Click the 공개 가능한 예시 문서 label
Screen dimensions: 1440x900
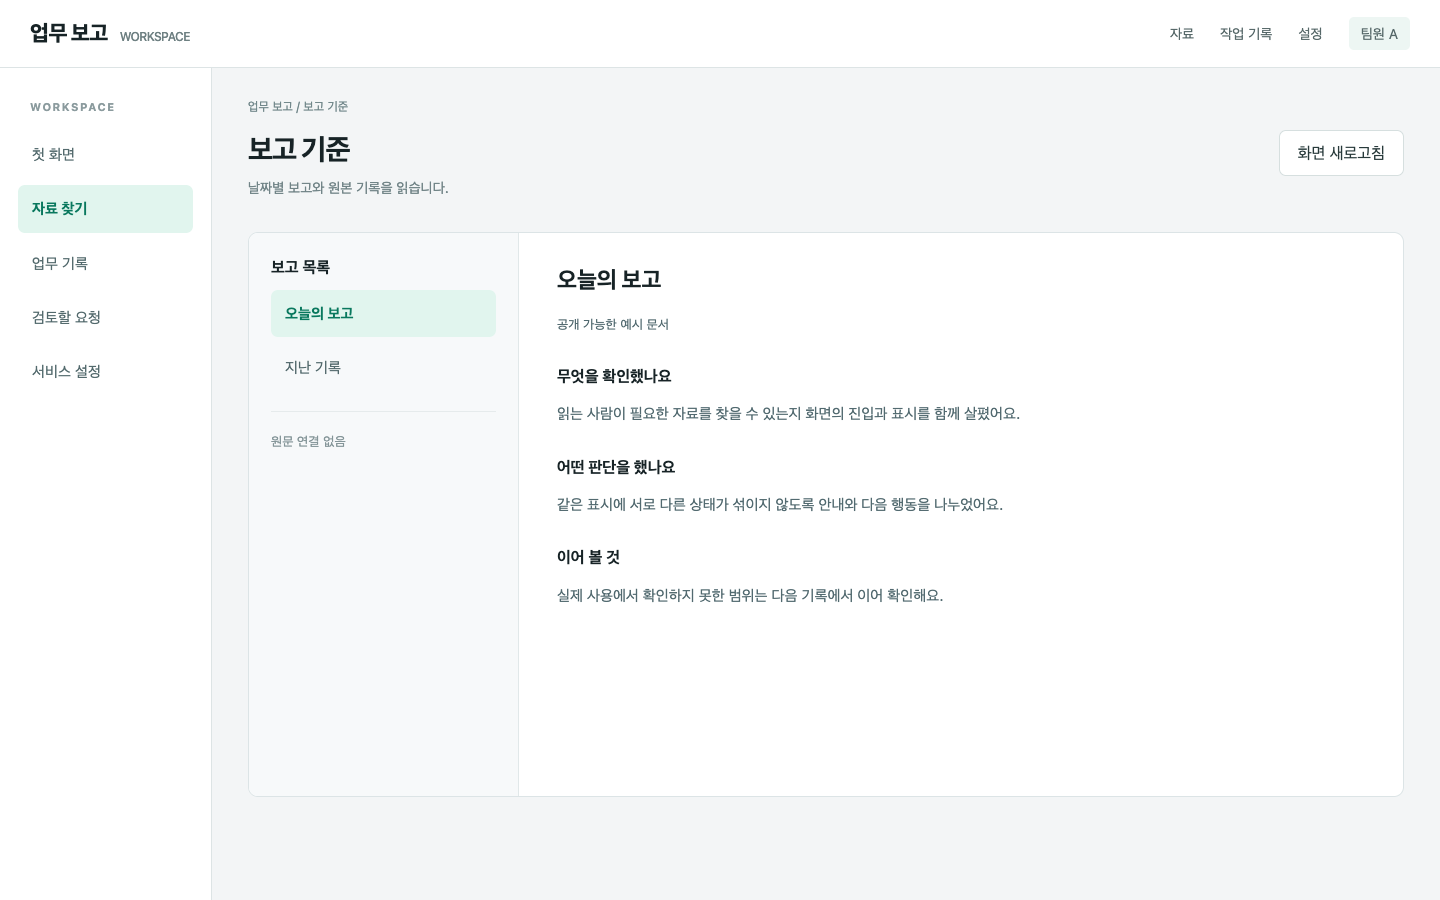click(x=613, y=324)
